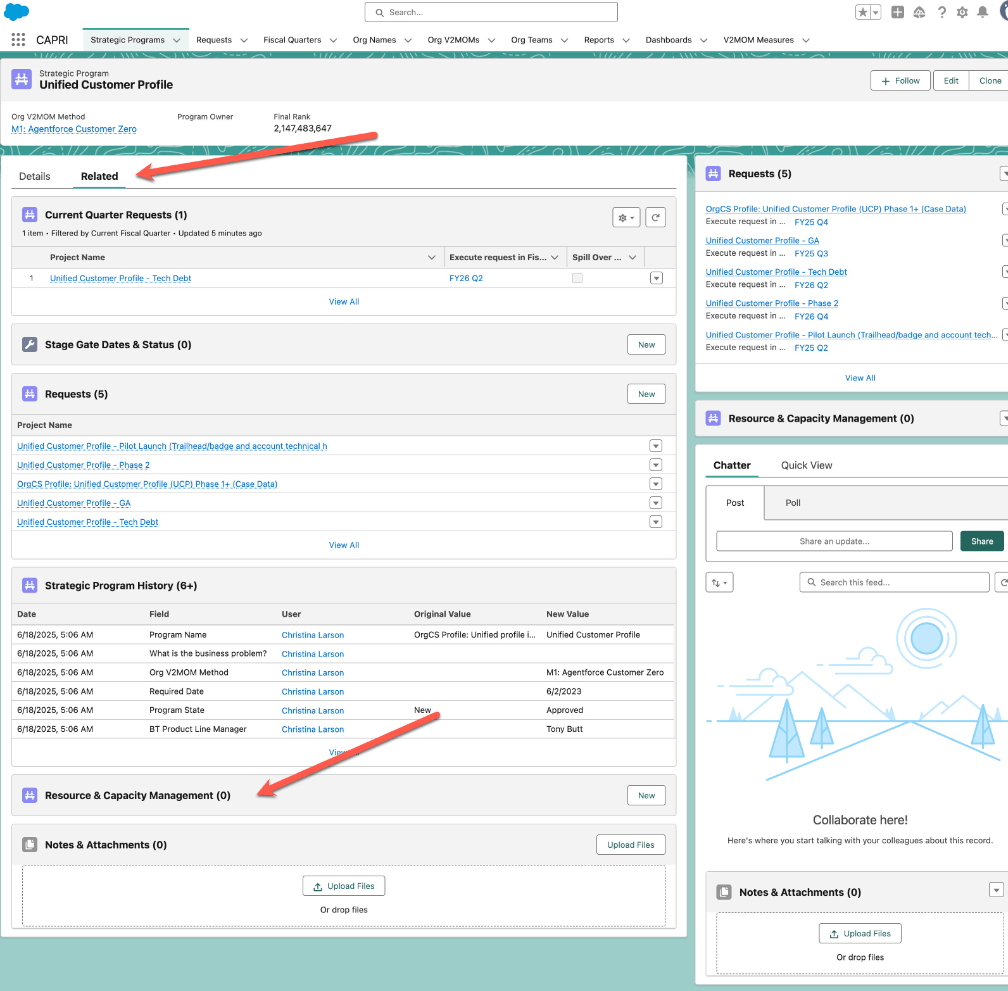The image size is (1008, 991).
Task: Click the Share an update field
Action: (834, 541)
